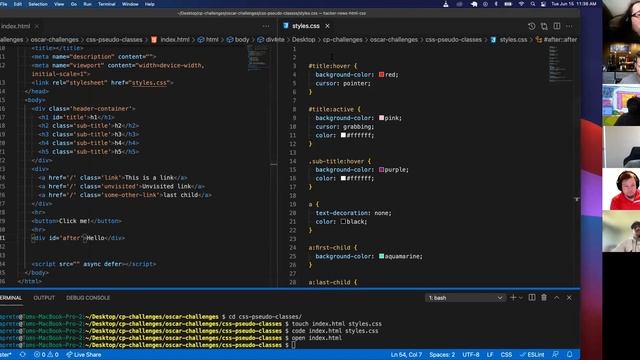The width and height of the screenshot is (640, 360).
Task: Open the Selection menu
Action: pos(38,4)
